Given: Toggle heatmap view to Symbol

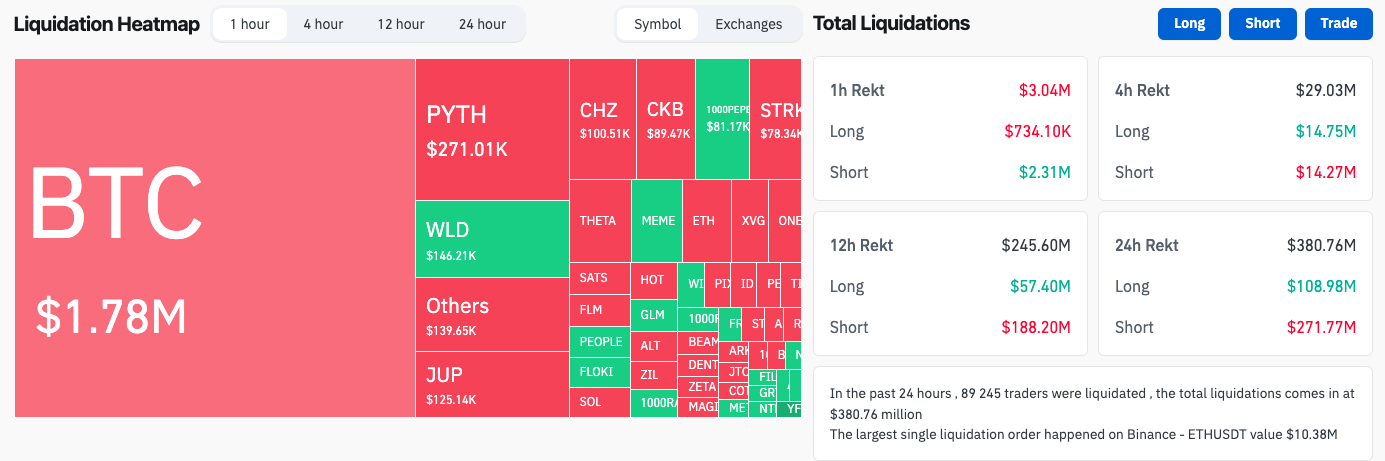Looking at the screenshot, I should point(657,24).
